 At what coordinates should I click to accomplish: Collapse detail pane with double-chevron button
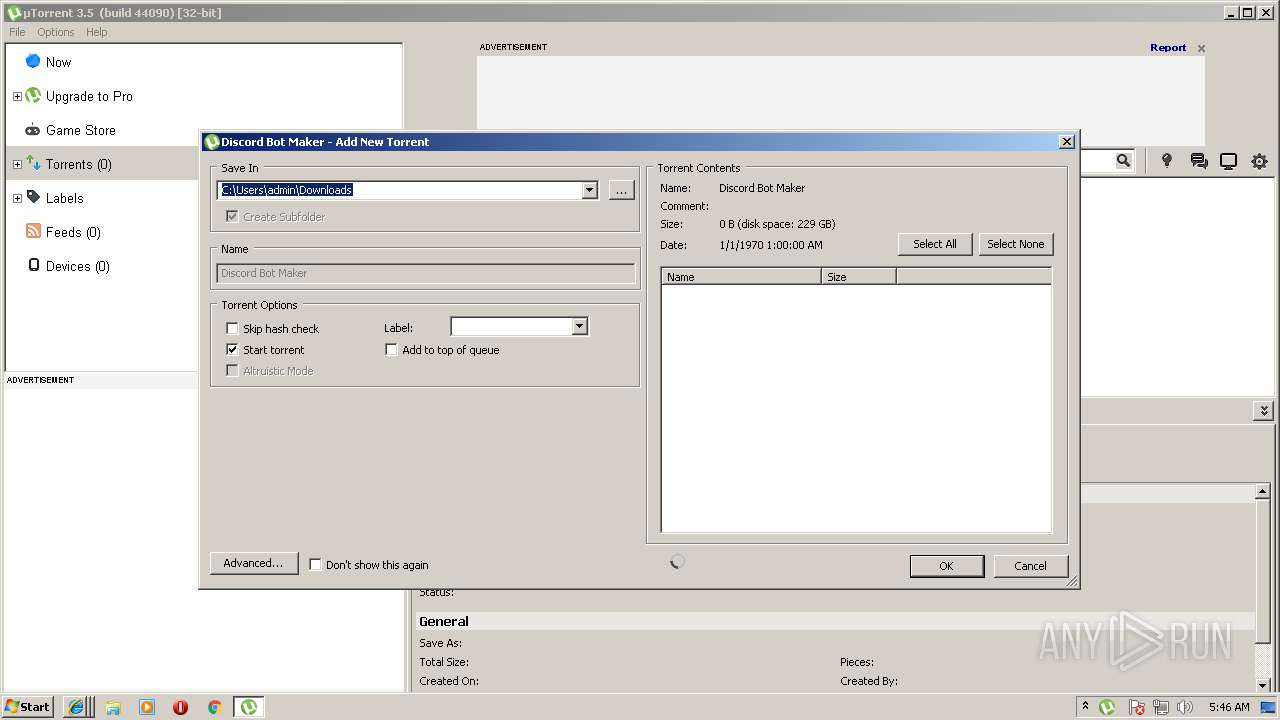(x=1264, y=411)
